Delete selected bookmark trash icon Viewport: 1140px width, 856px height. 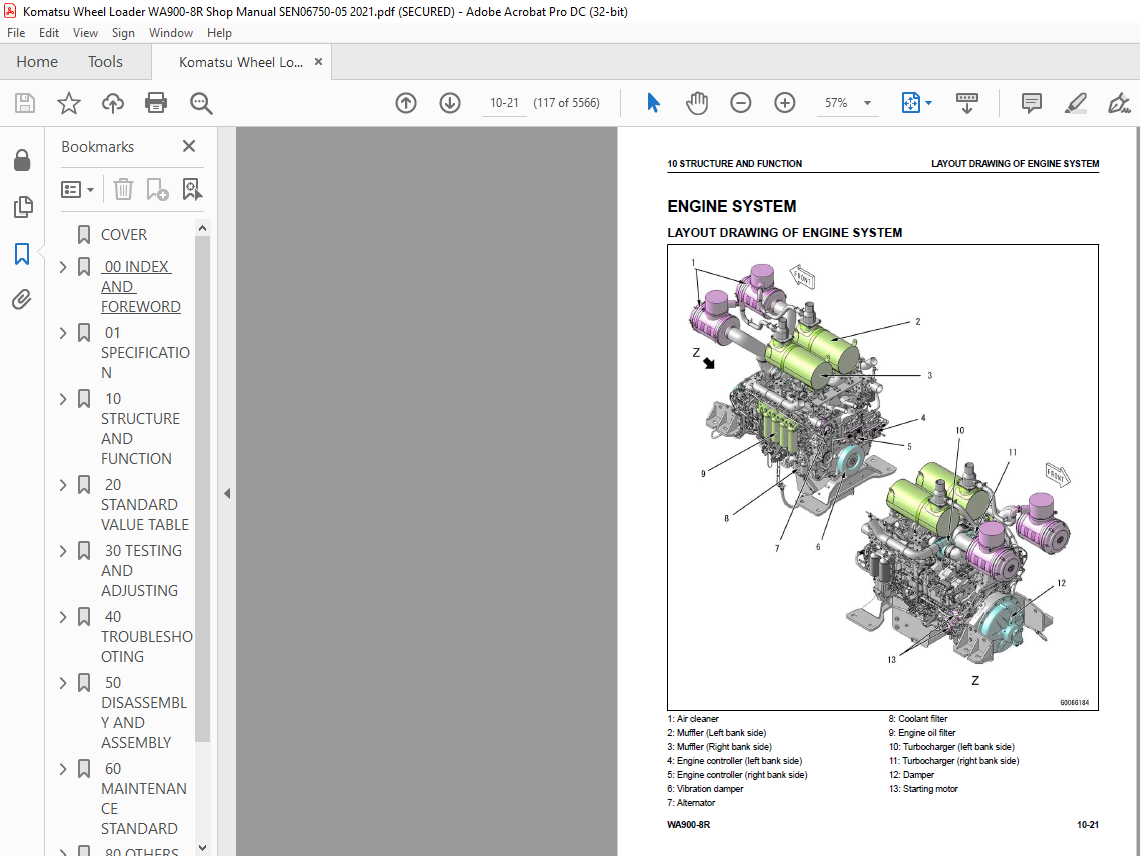[123, 190]
